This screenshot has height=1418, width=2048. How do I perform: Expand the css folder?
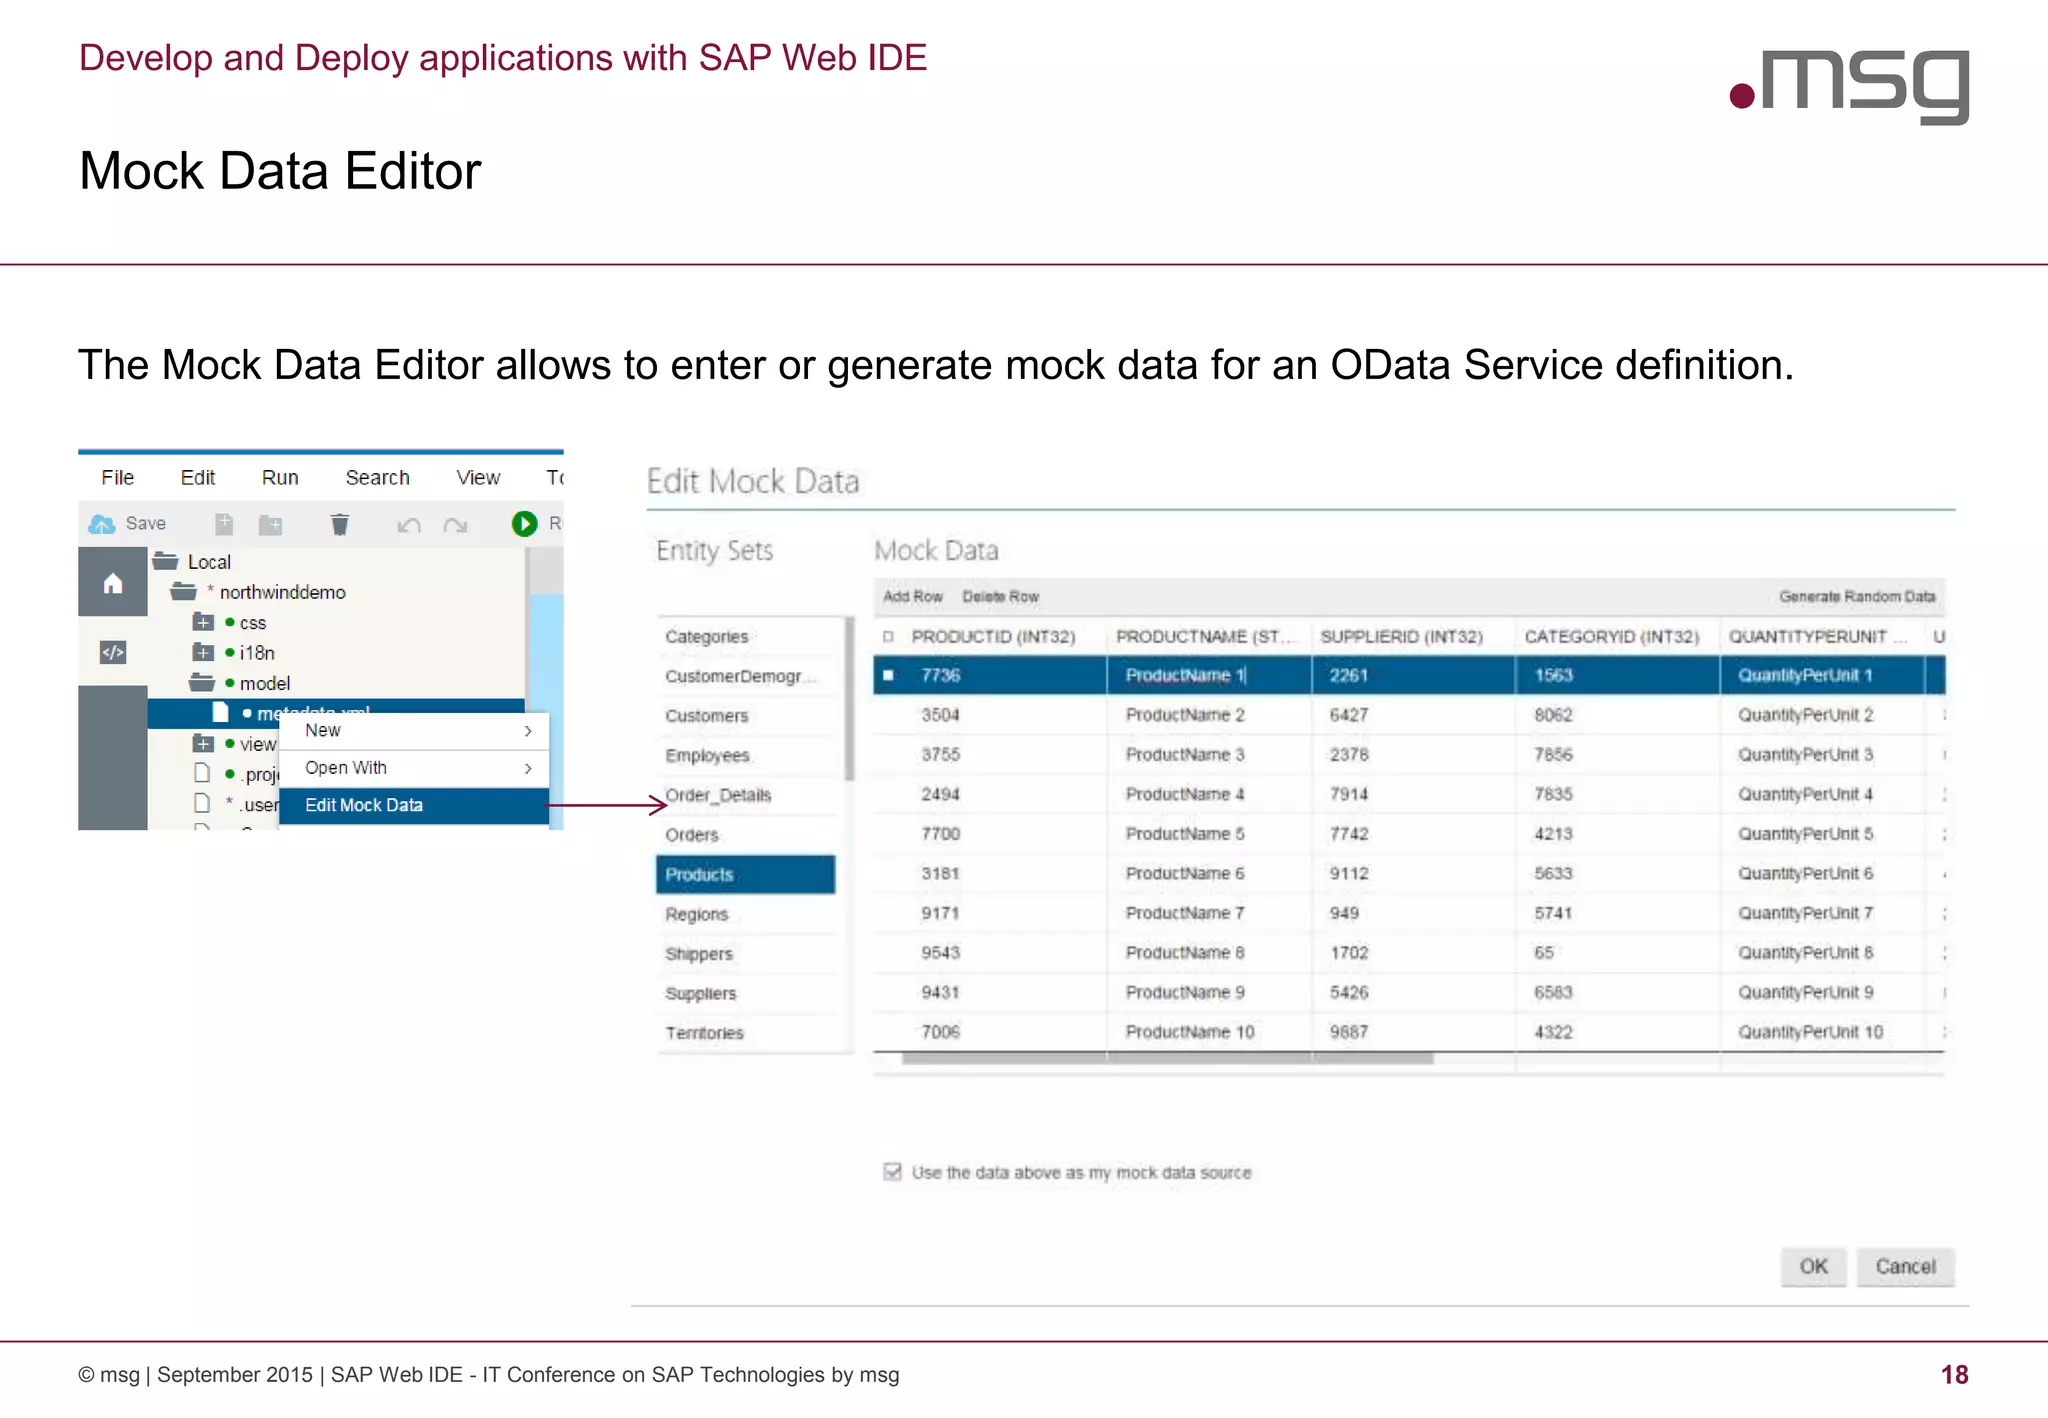[x=203, y=622]
